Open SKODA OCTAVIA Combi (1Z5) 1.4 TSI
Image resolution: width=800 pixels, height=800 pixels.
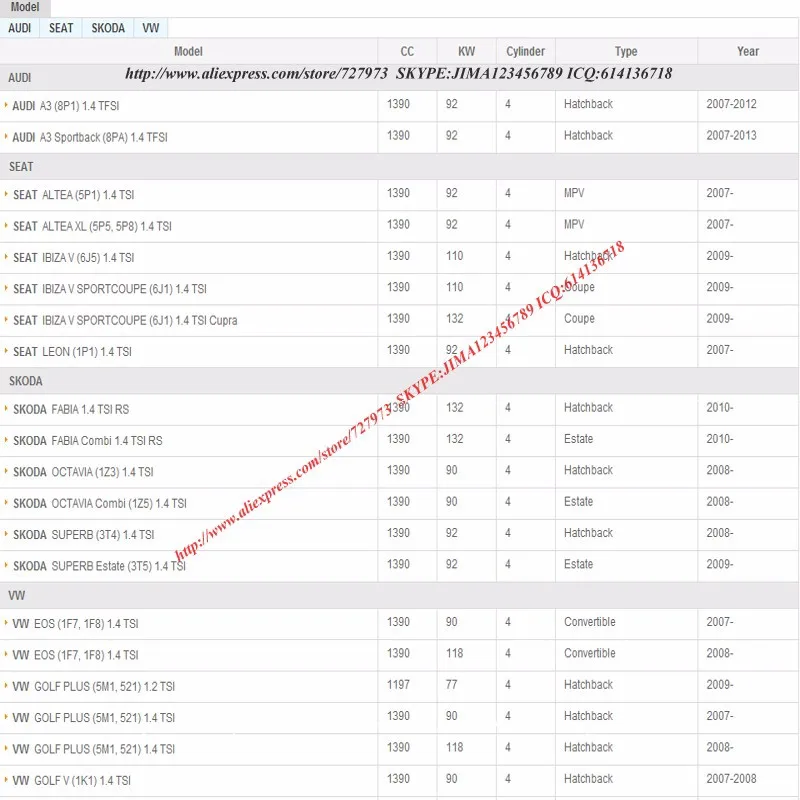(x=100, y=504)
